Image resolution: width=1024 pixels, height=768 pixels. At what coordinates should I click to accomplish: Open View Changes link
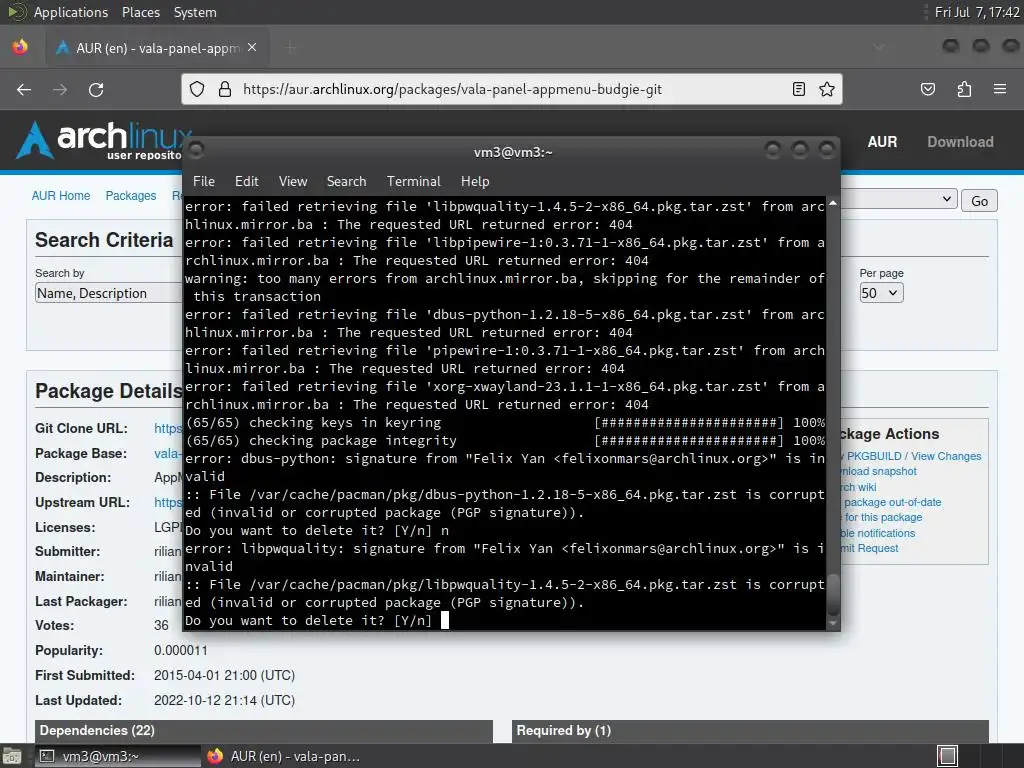(x=946, y=456)
